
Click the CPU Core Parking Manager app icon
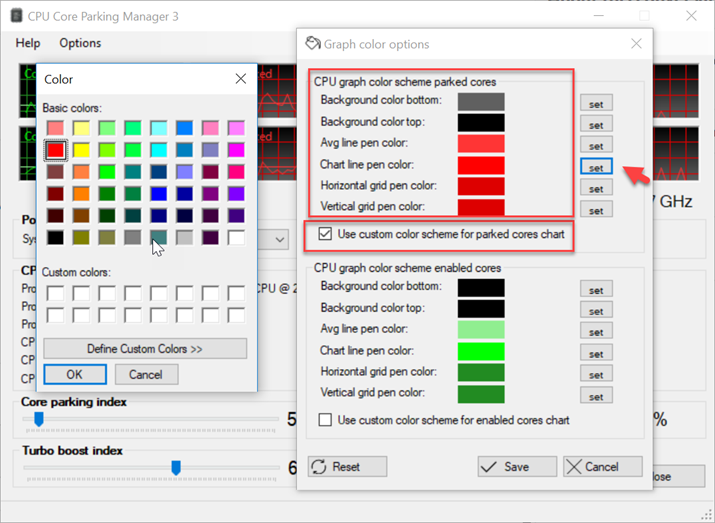(16, 16)
